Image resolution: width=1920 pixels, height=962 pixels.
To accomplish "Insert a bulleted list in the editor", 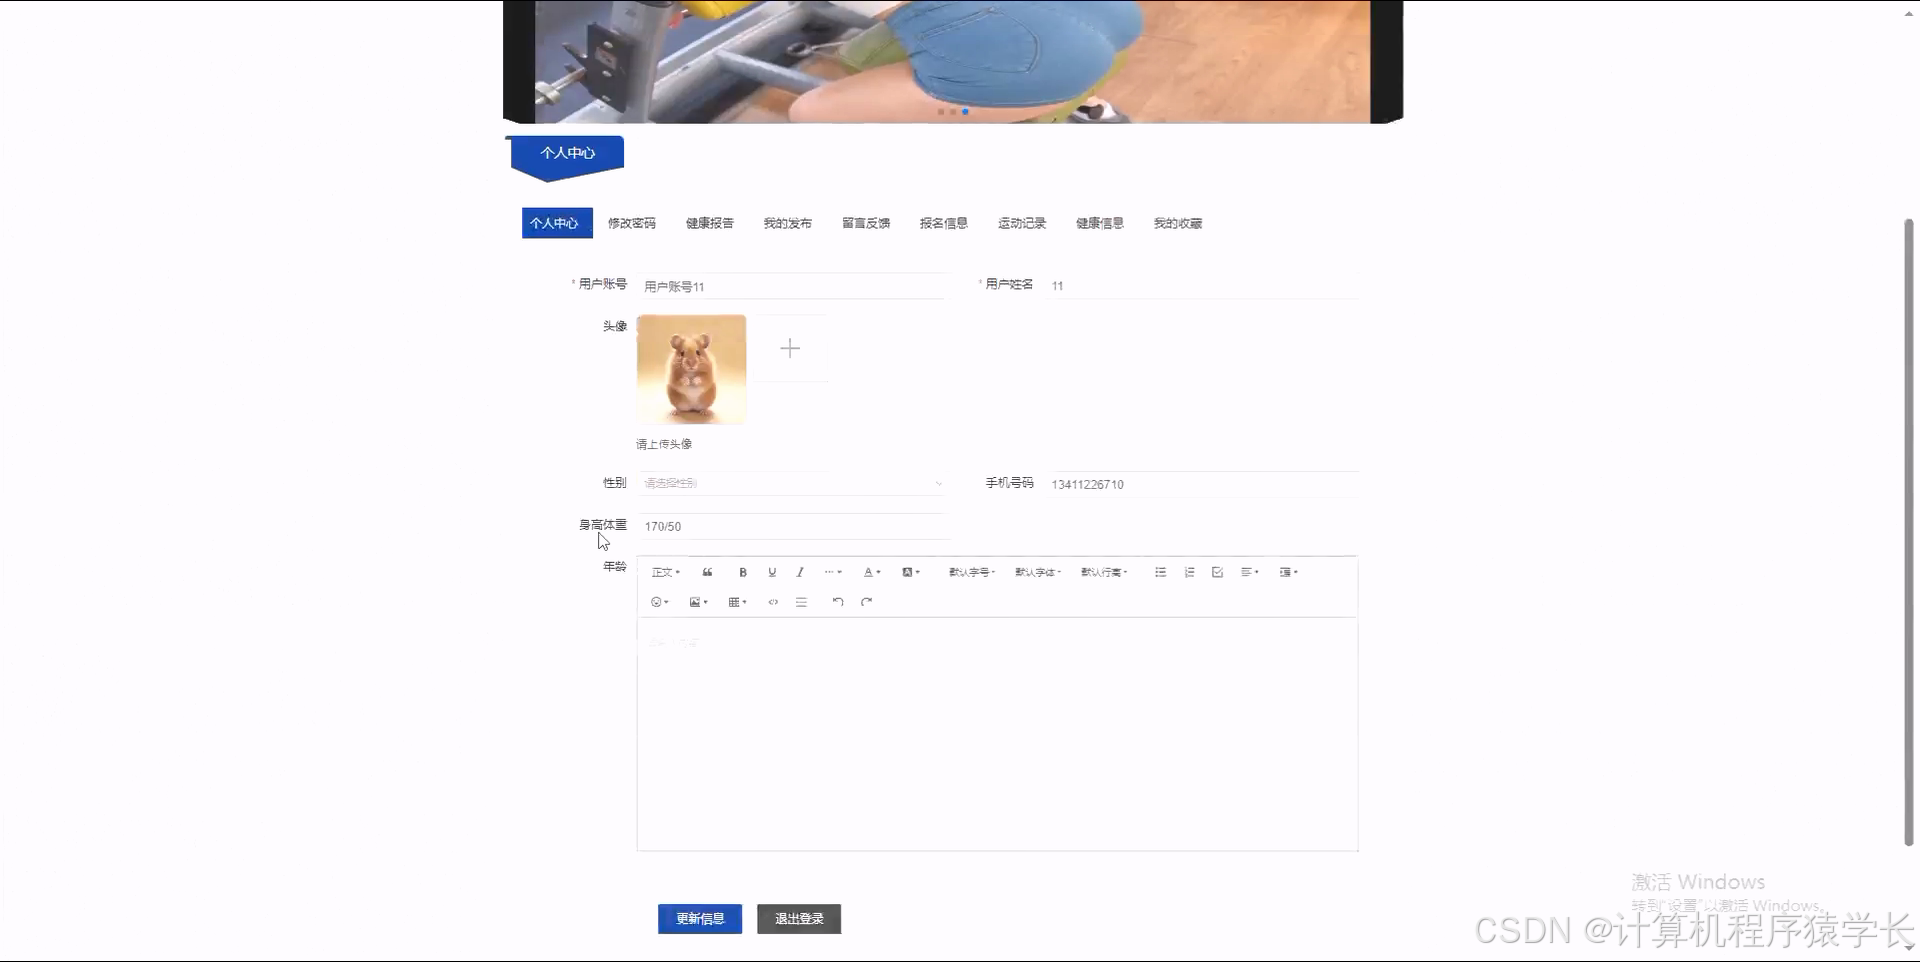I will coord(1160,572).
